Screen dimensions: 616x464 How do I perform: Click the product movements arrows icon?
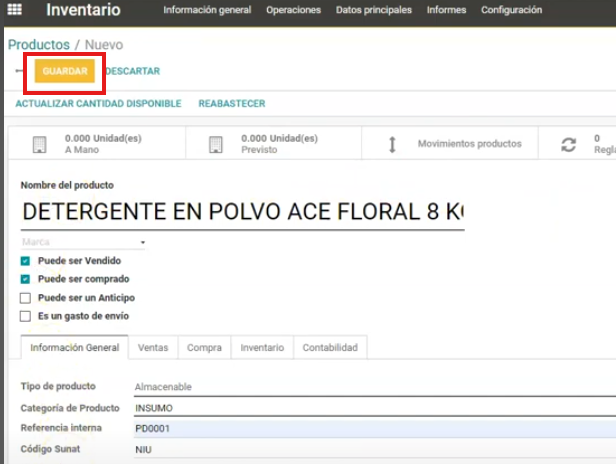392,144
